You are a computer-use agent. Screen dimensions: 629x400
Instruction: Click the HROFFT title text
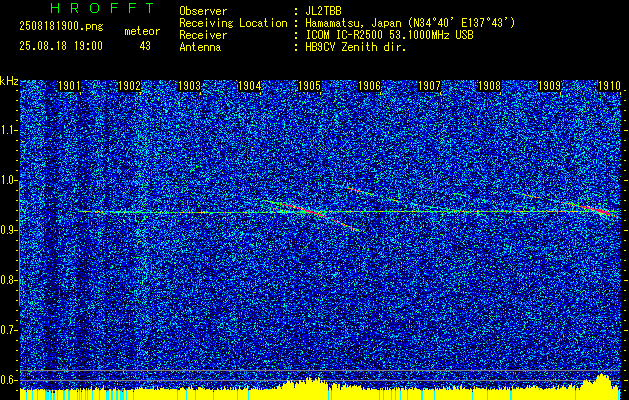pos(103,8)
